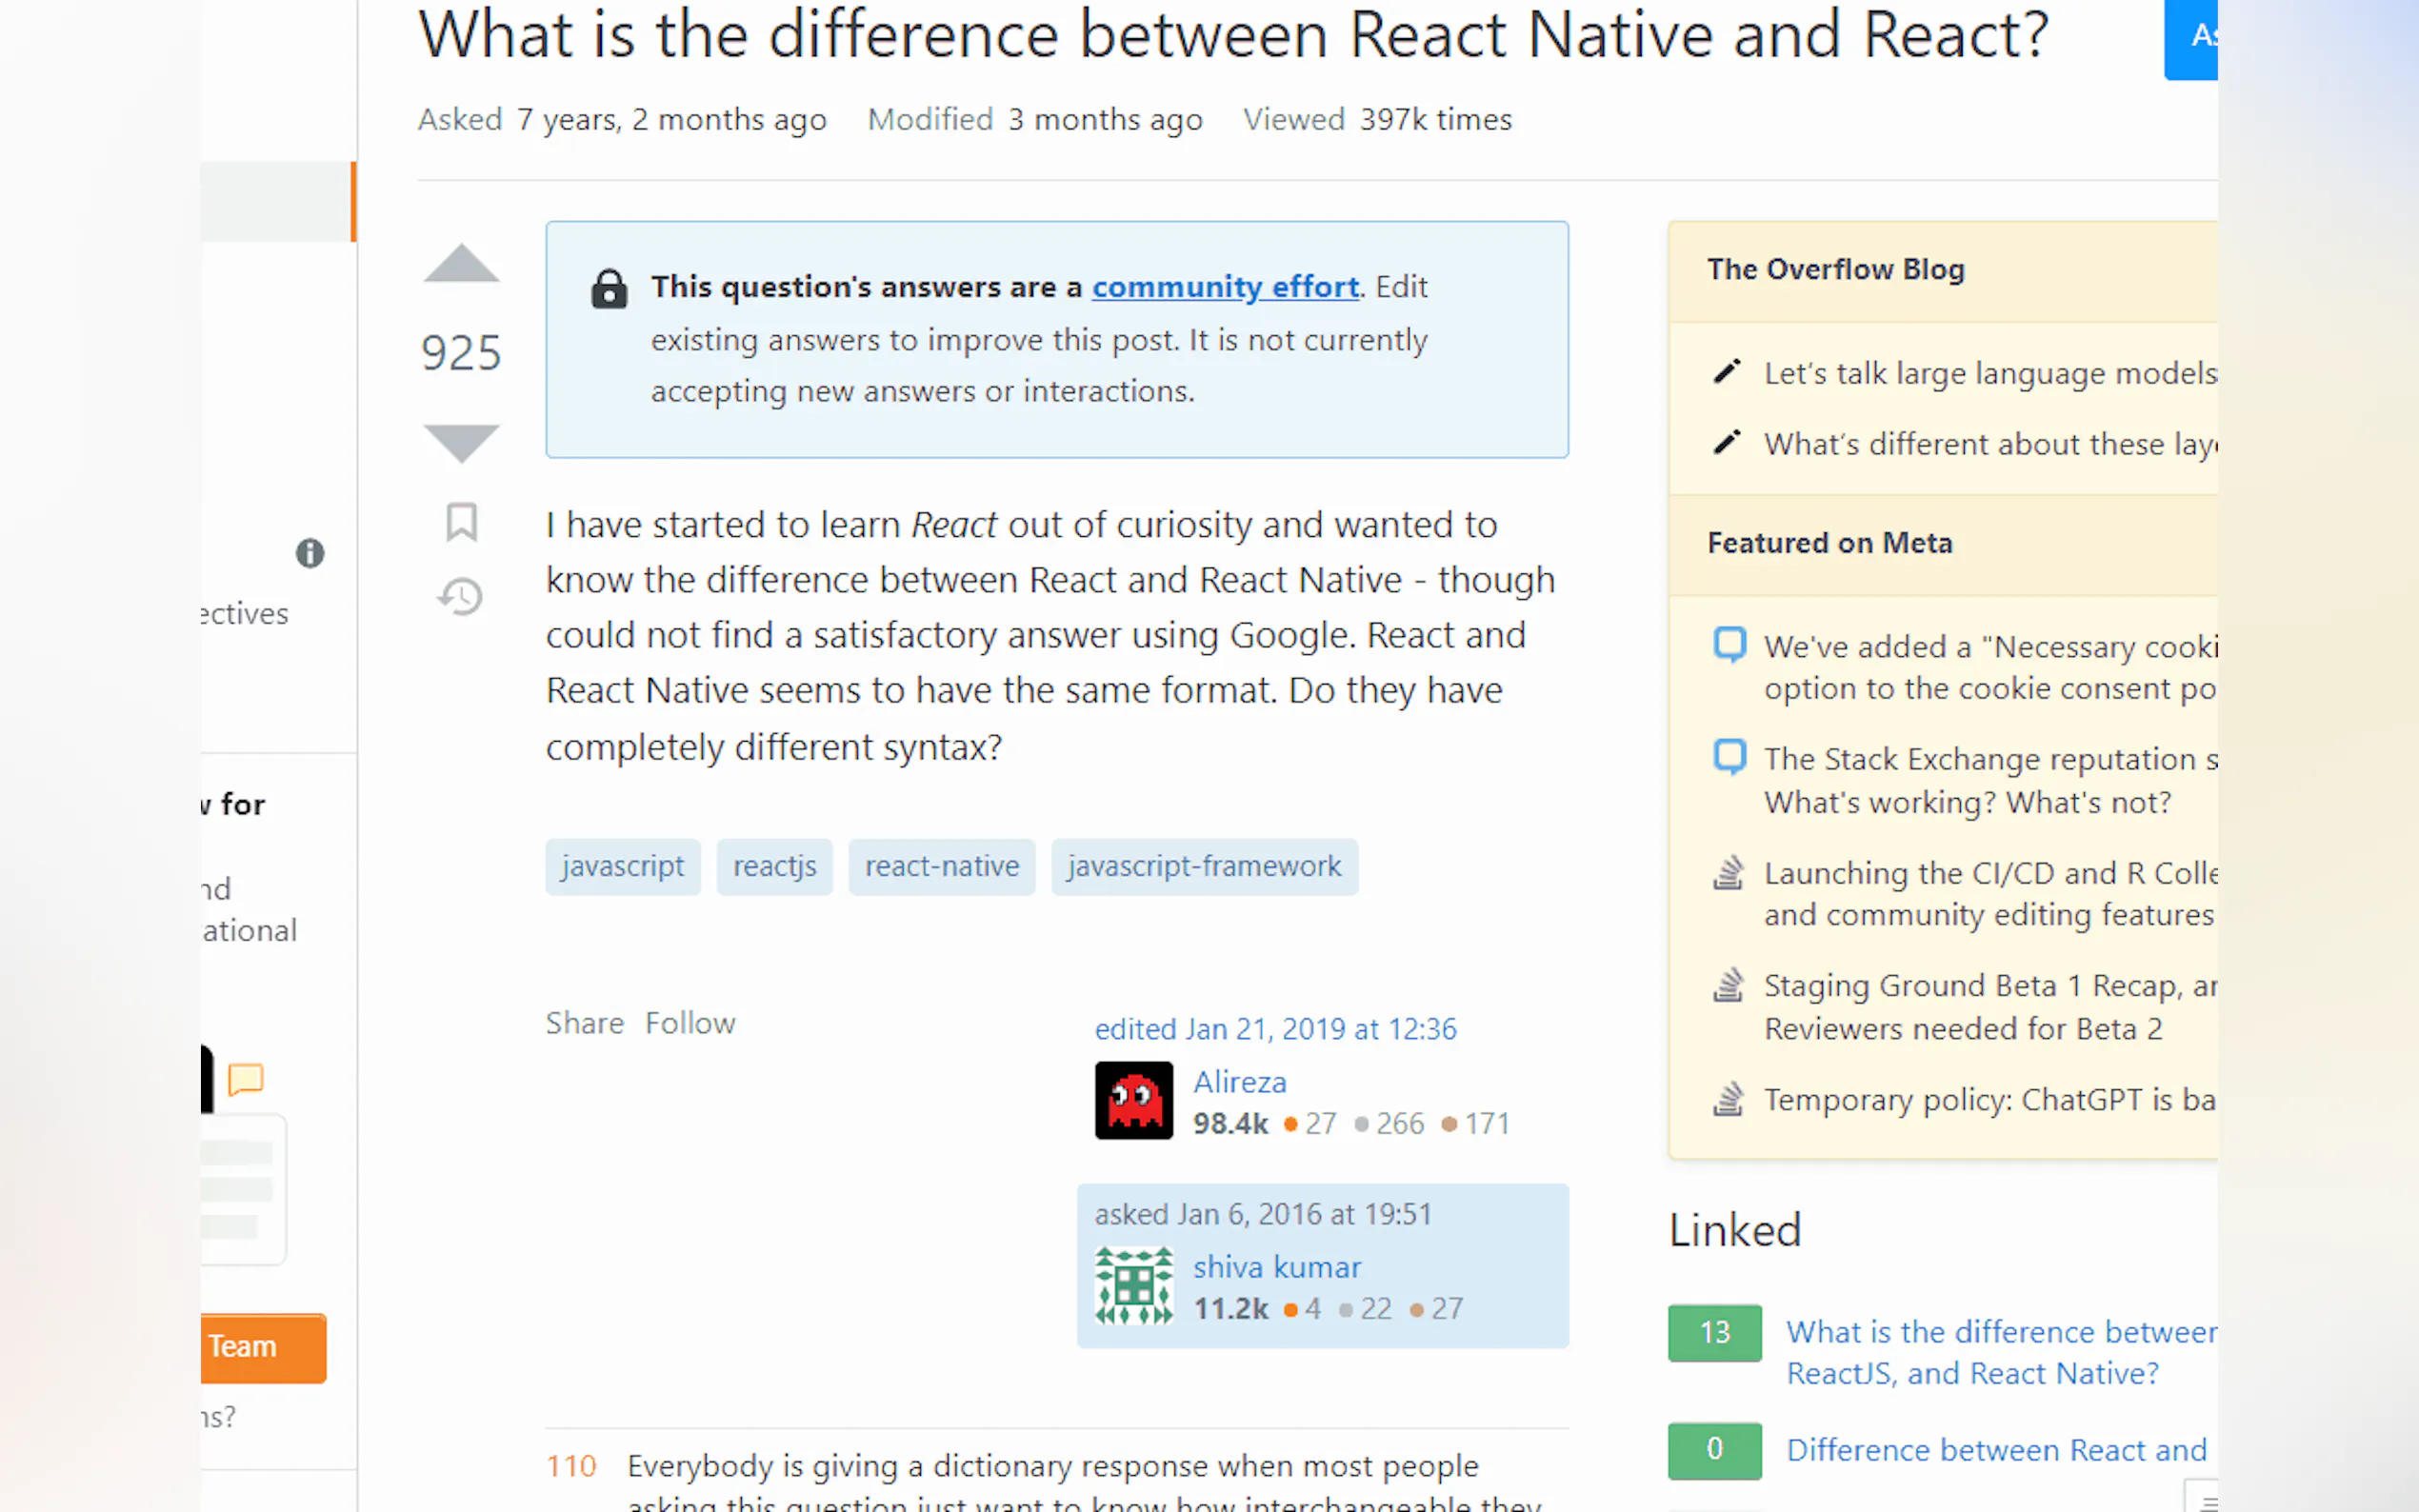
Task: Click Share under the question
Action: 584,1023
